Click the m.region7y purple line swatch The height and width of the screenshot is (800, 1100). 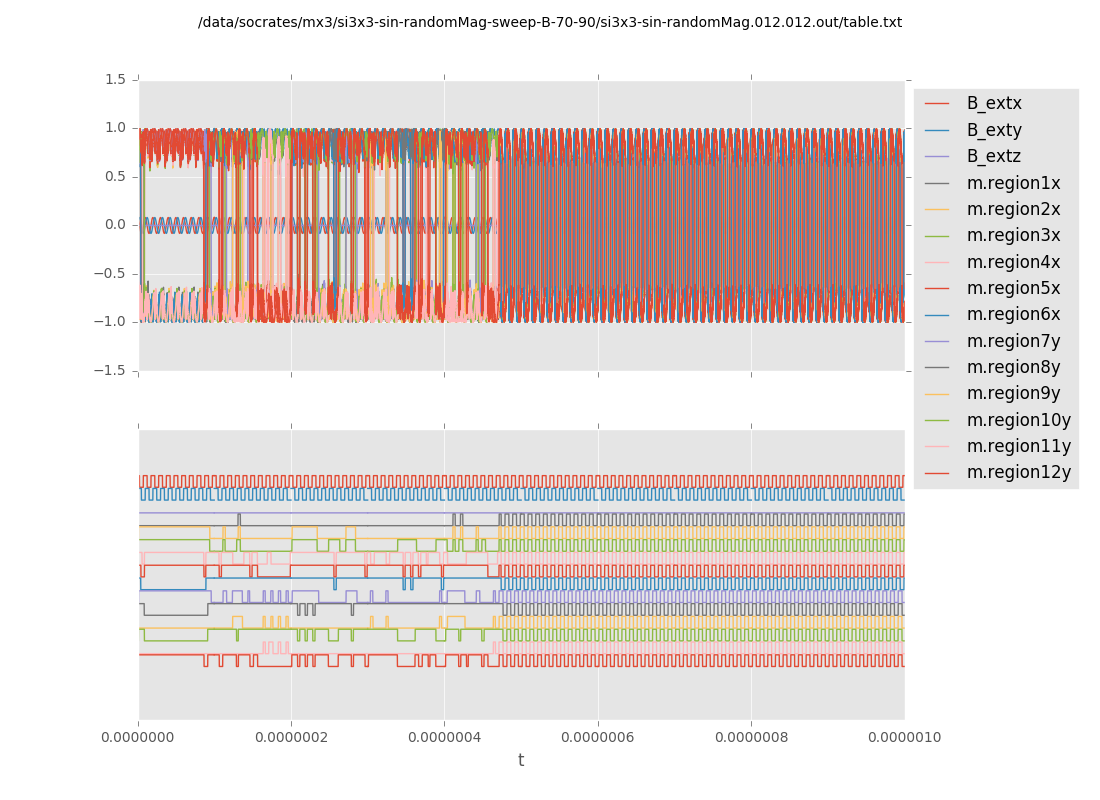[937, 341]
